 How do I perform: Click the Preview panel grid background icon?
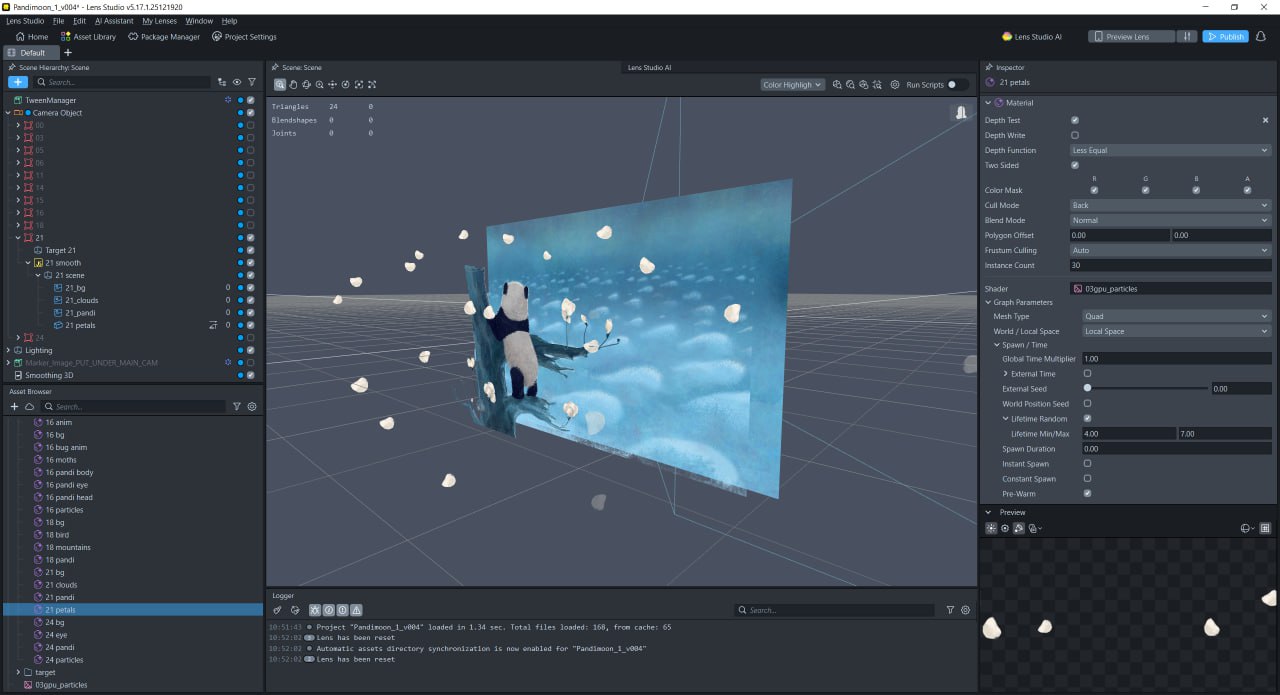click(1265, 528)
